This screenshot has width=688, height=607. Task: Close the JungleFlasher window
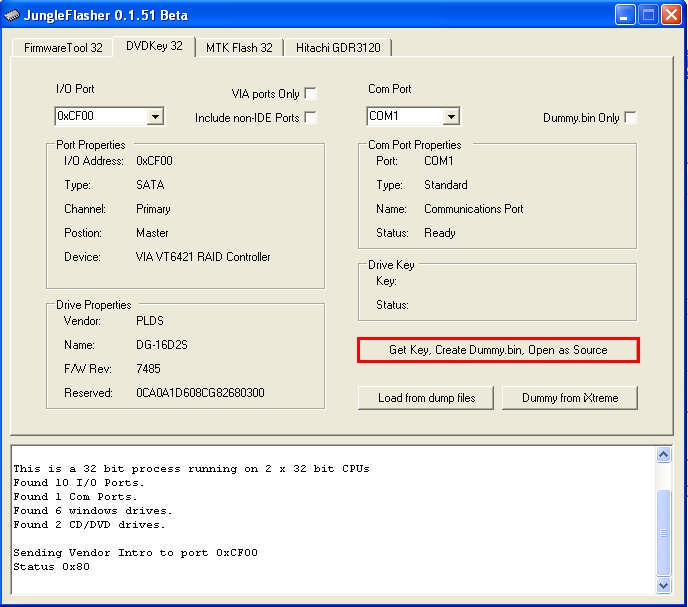(671, 15)
